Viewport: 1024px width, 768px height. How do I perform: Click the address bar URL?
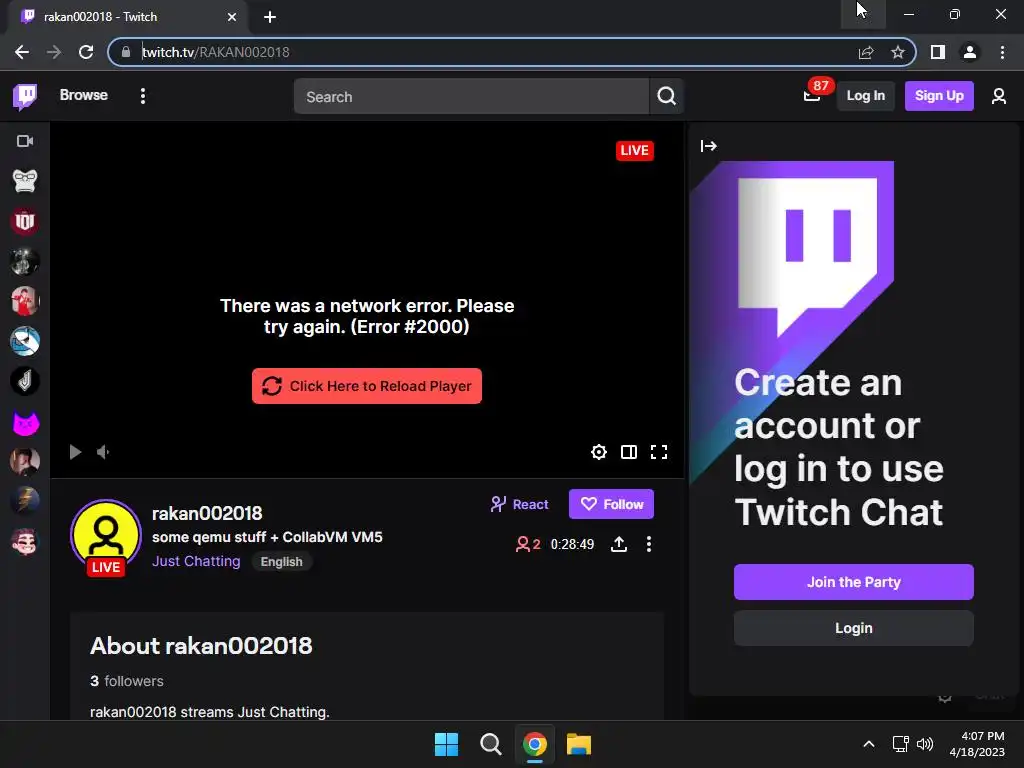click(216, 52)
